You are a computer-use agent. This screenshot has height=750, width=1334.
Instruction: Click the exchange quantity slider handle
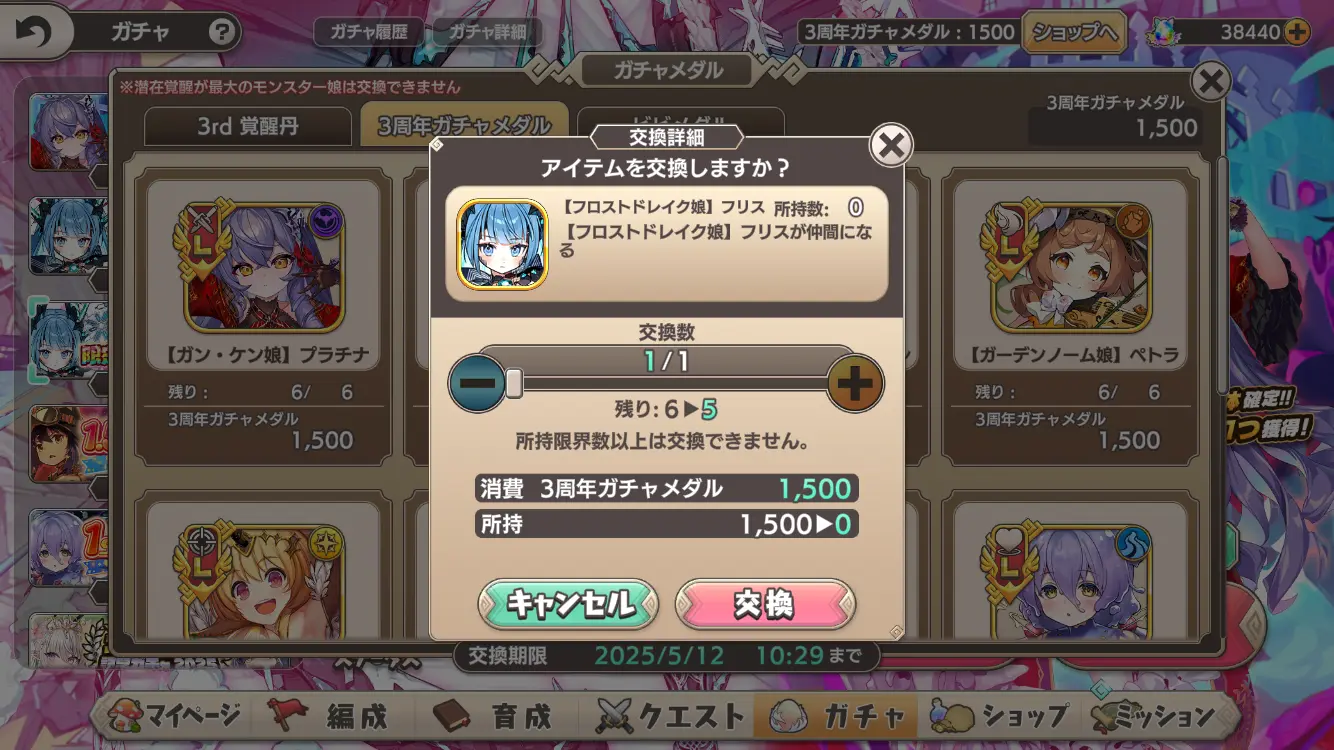click(514, 383)
